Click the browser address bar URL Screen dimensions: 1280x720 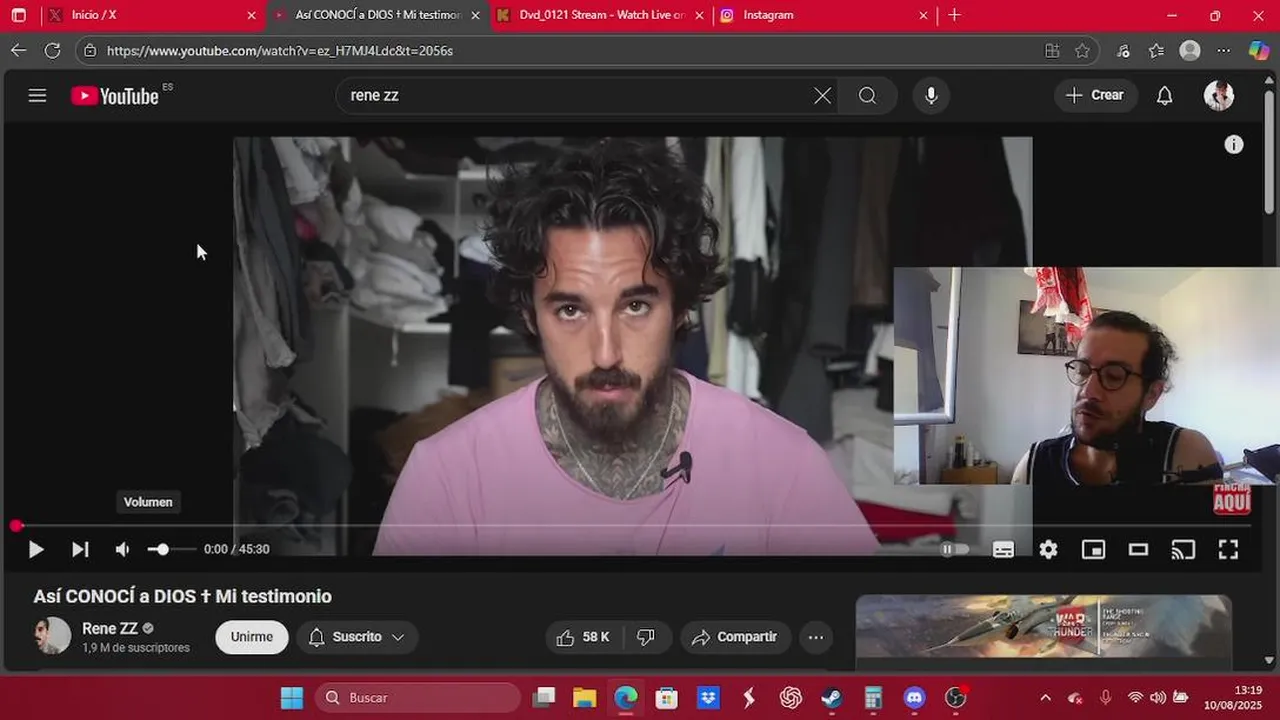280,50
